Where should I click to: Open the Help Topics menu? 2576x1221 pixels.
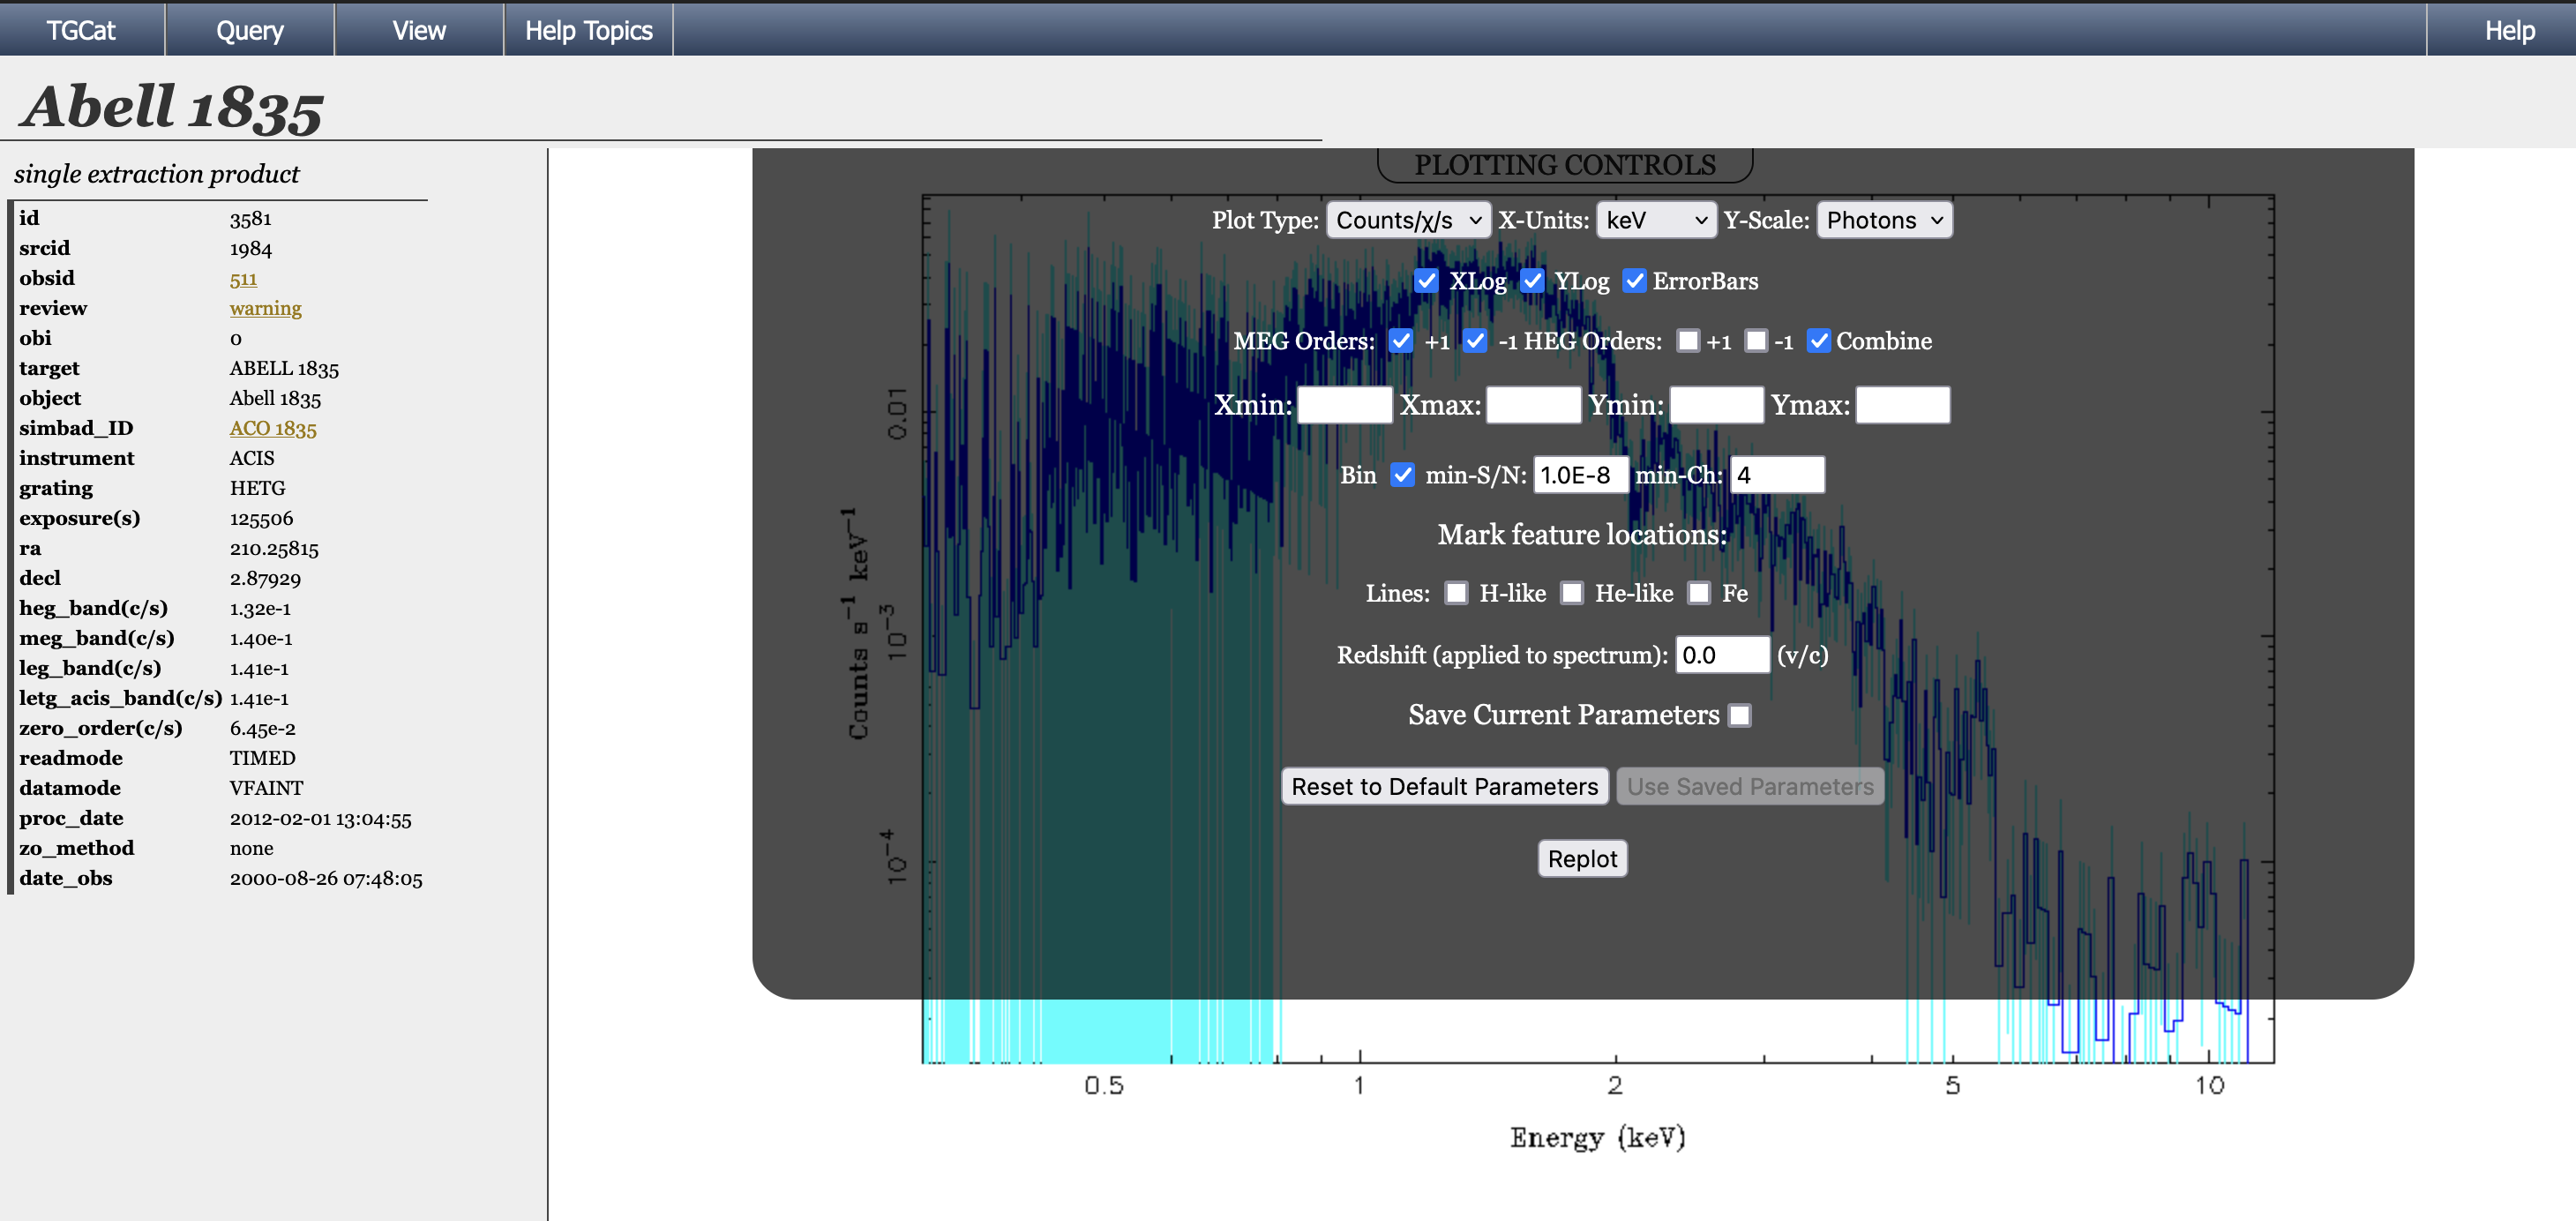coord(588,30)
